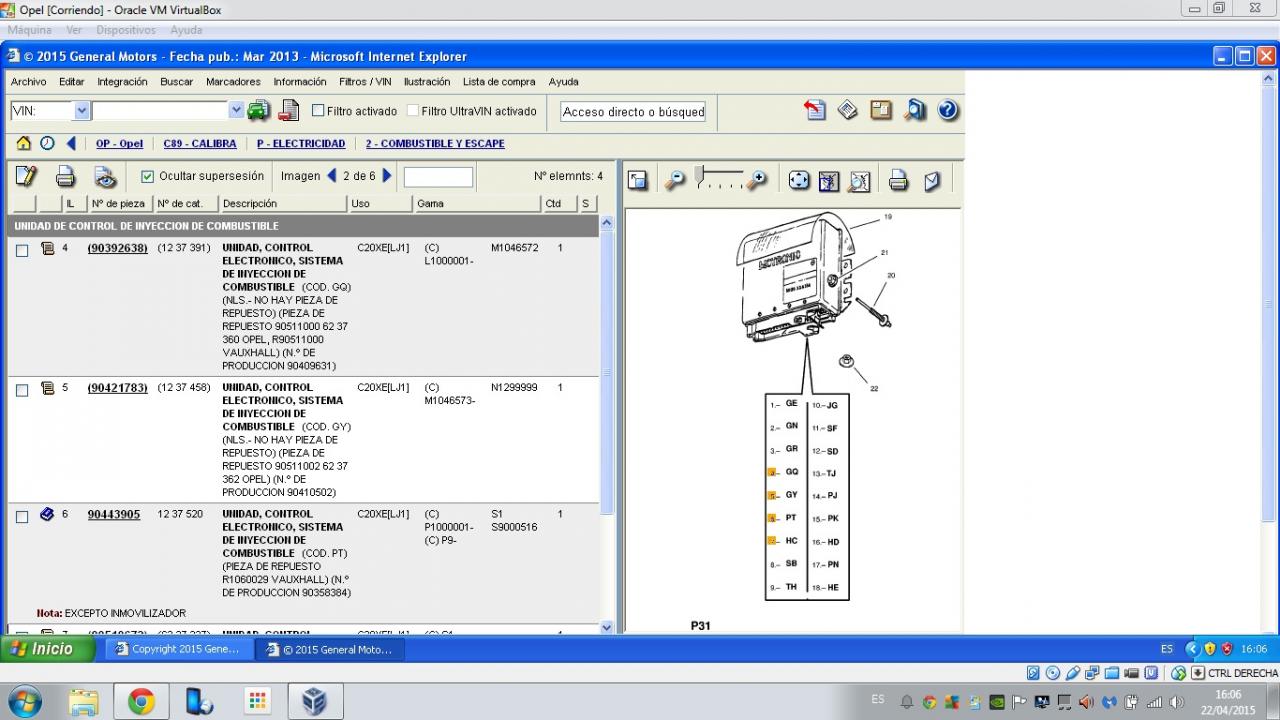Uncheck Ocultar supersesión checkbox
Screen dimensions: 1280x720
[148, 176]
